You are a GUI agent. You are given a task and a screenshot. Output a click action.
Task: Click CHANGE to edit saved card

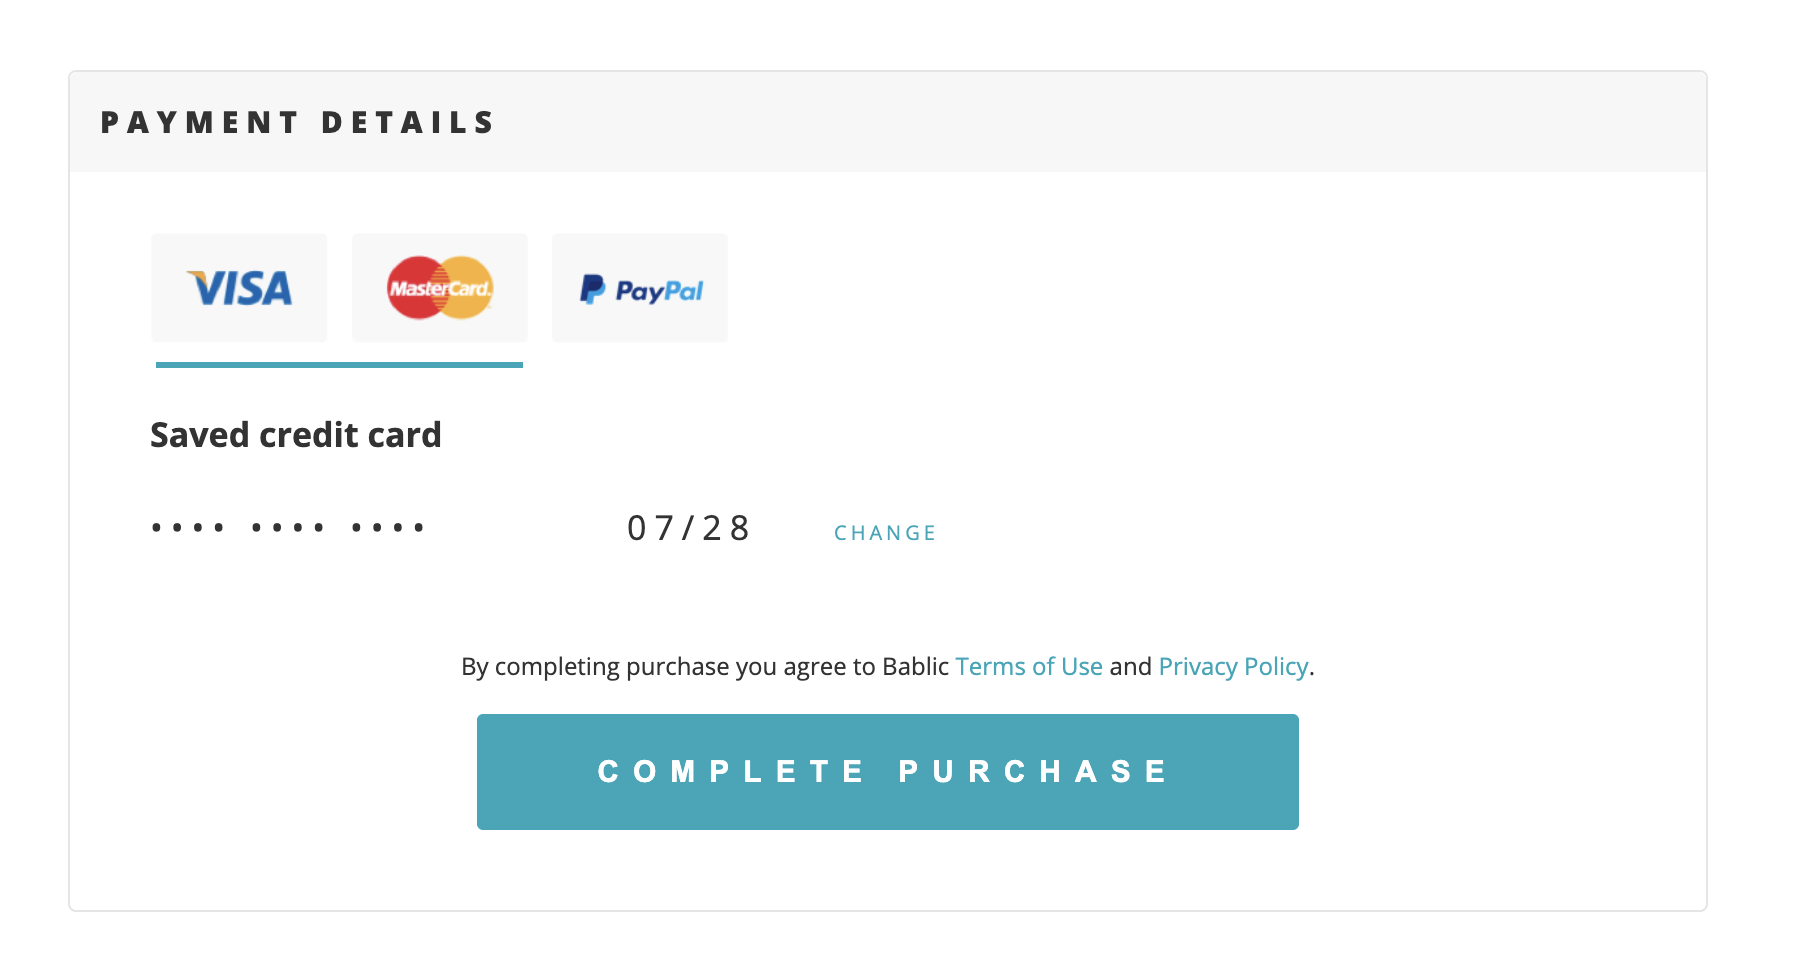pyautogui.click(x=885, y=533)
